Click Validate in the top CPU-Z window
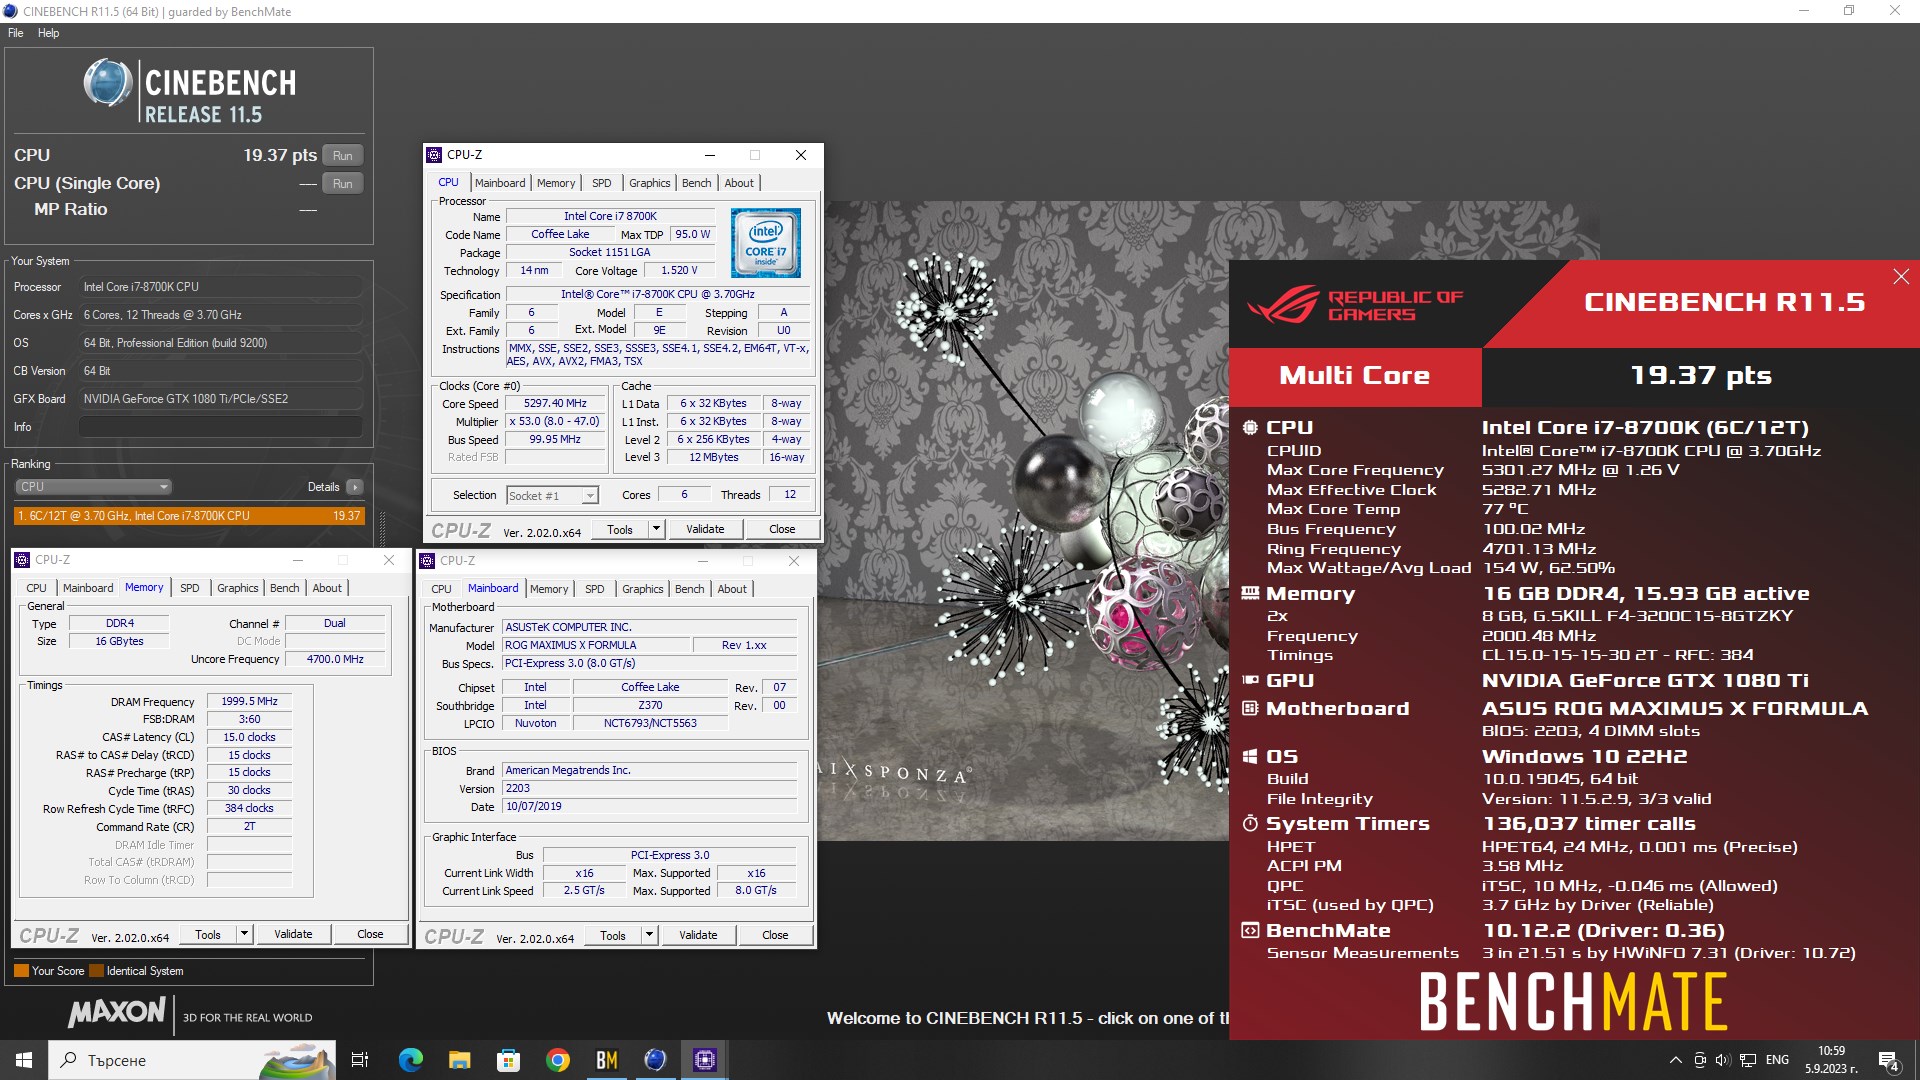Viewport: 1920px width, 1080px height. click(x=705, y=529)
